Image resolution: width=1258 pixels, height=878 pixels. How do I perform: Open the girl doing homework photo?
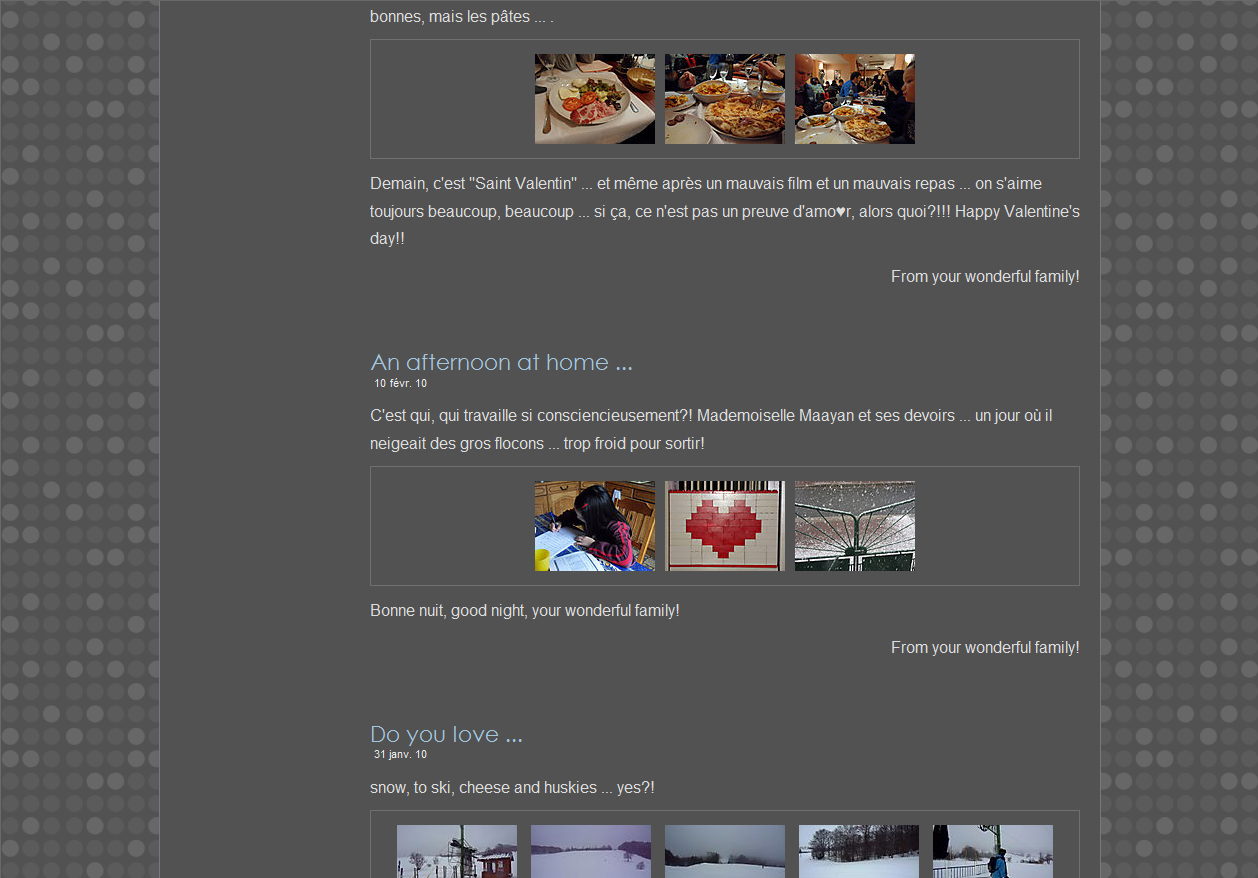[594, 526]
